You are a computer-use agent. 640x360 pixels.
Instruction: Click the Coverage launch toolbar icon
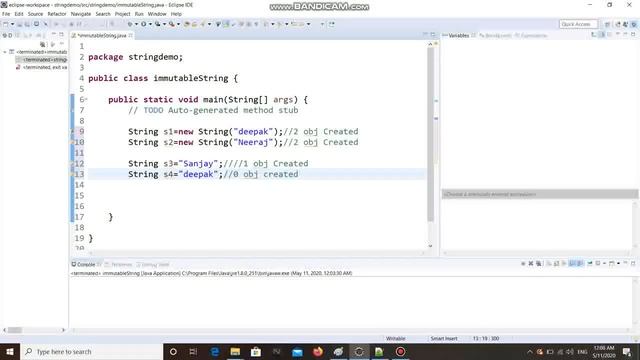[x=158, y=24]
